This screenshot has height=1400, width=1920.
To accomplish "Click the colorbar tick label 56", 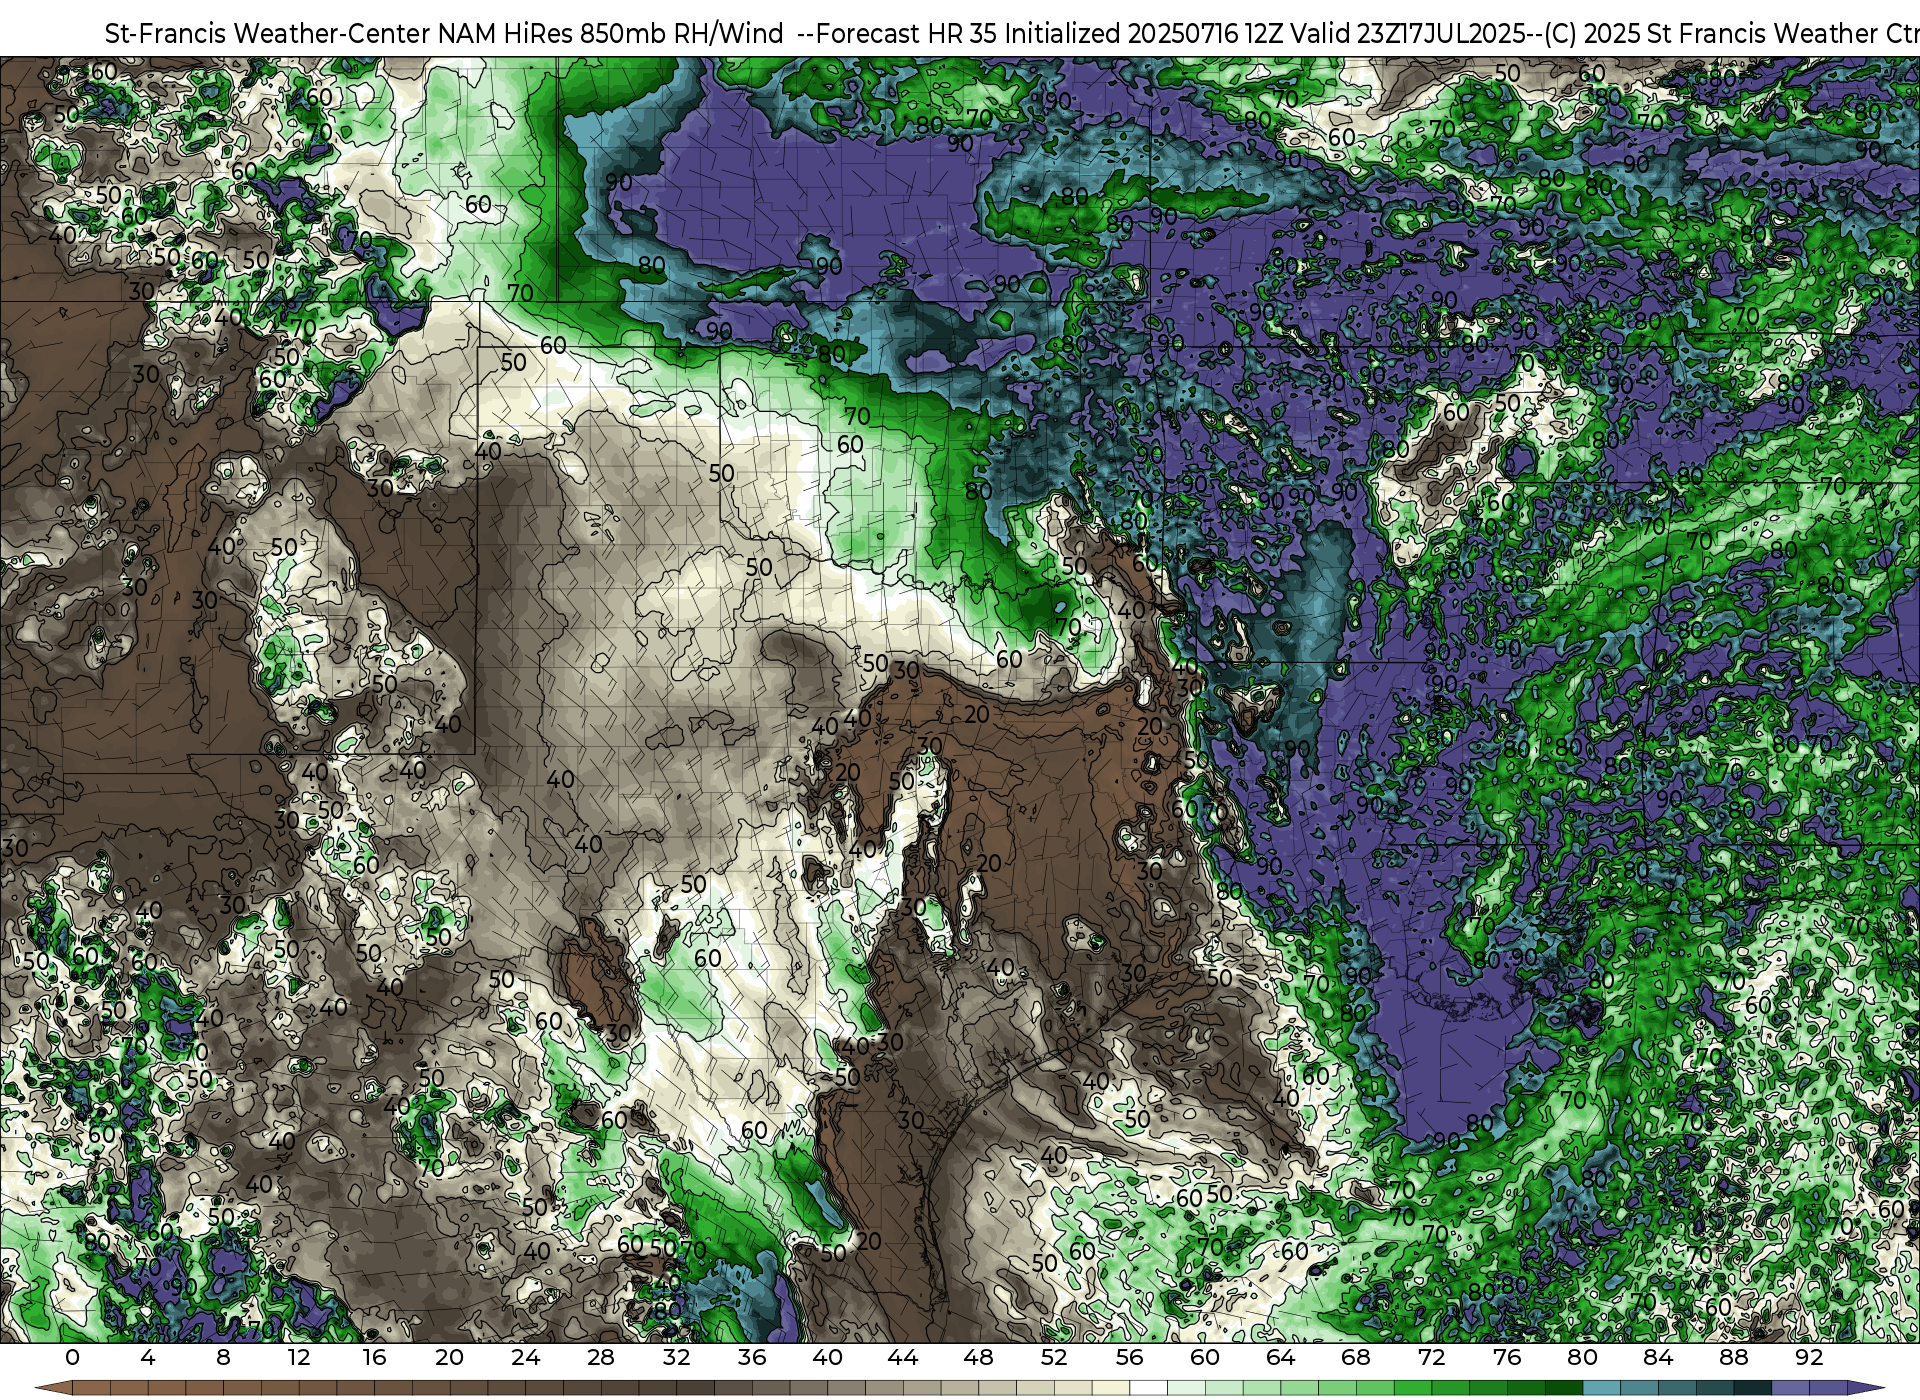I will tap(1129, 1357).
